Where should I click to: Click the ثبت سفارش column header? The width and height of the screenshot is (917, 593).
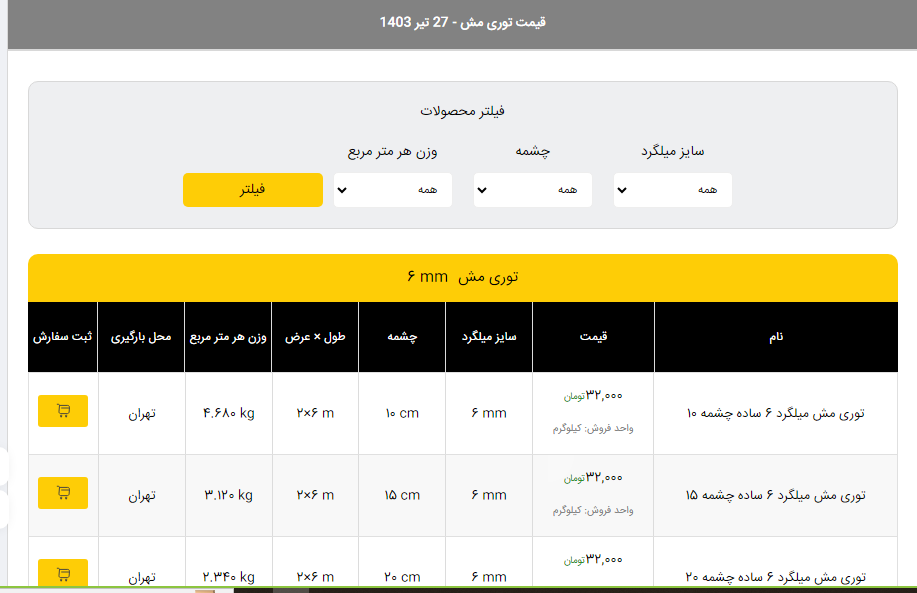(x=62, y=337)
